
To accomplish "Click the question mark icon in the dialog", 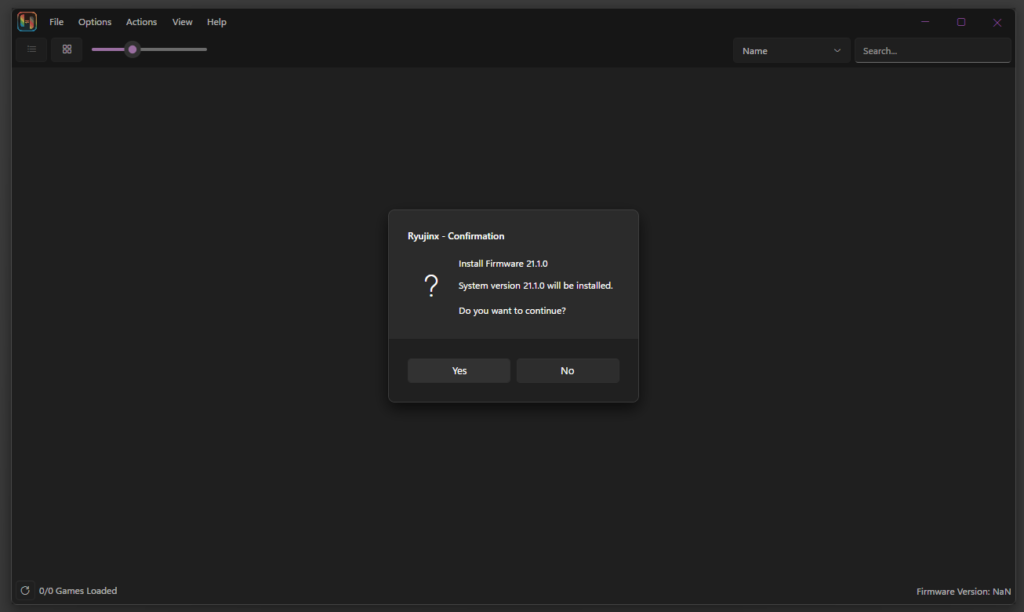I will click(x=431, y=285).
